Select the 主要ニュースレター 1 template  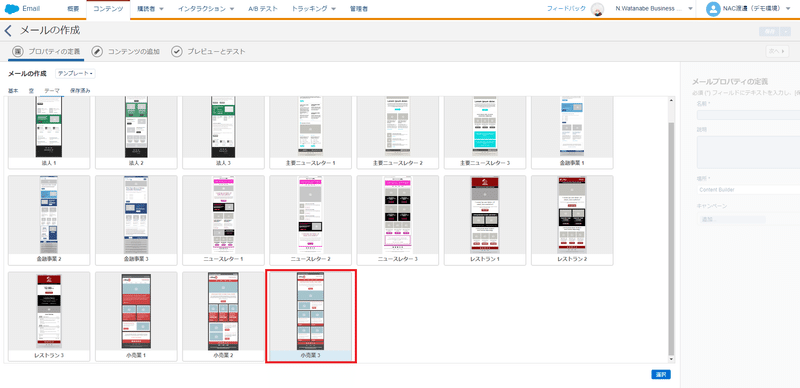pos(311,132)
